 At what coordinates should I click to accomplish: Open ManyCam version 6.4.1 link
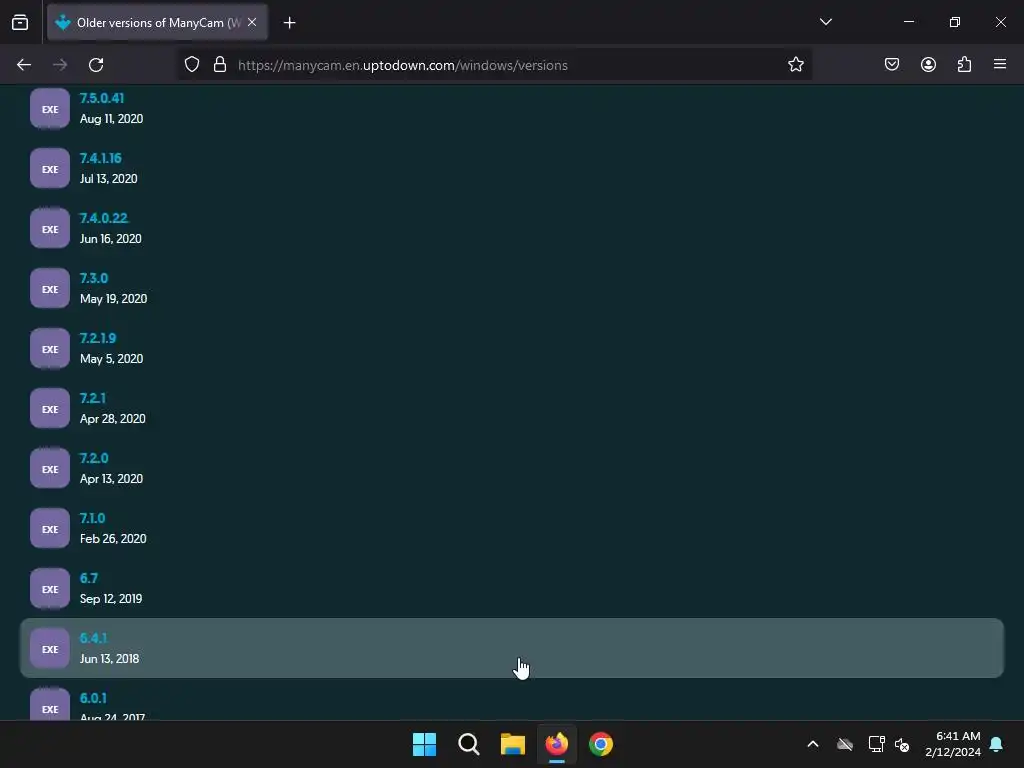[93, 639]
